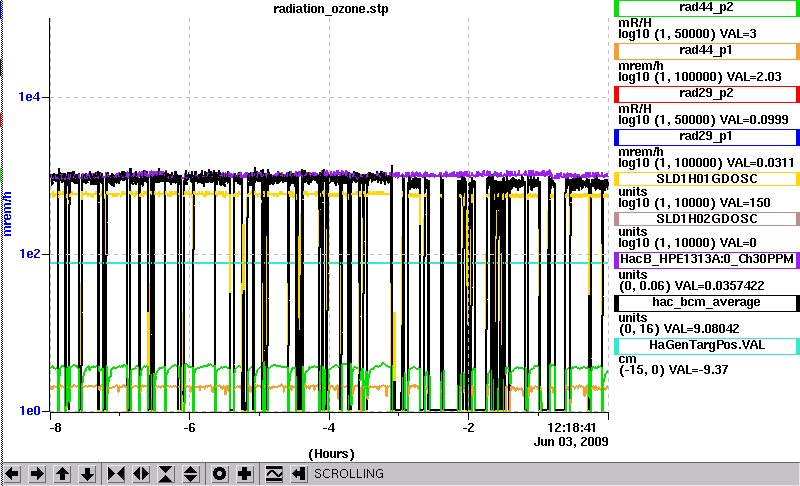Click the Jun 03, 2009 date label
800x486 pixels.
(x=571, y=442)
